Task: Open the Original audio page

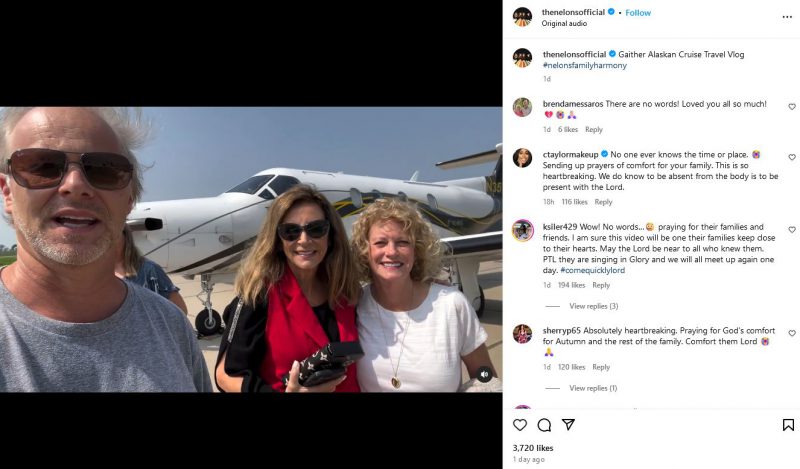Action: [564, 24]
